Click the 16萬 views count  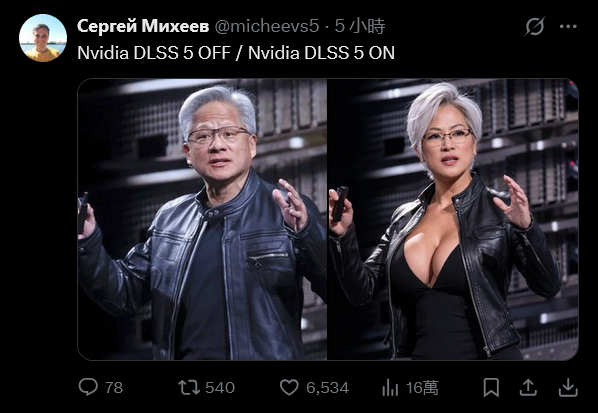(422, 388)
